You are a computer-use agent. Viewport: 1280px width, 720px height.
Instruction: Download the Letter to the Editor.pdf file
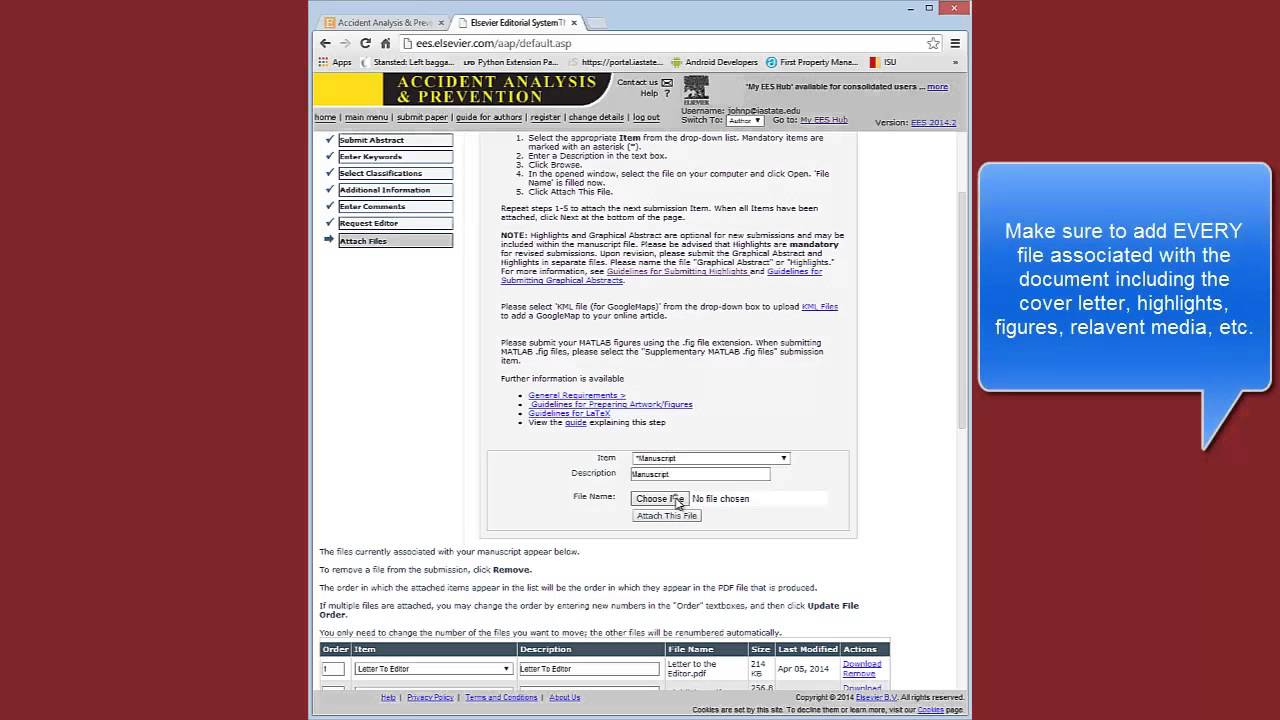[862, 664]
